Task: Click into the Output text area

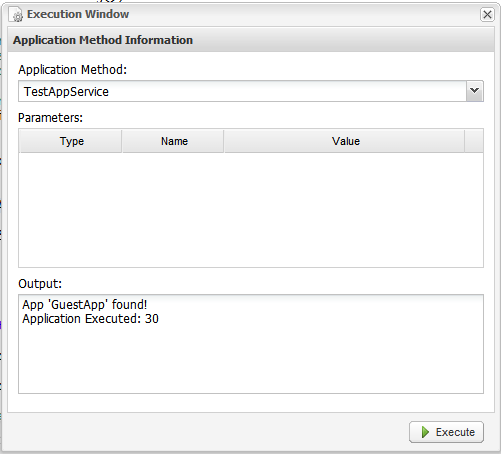Action: [251, 344]
